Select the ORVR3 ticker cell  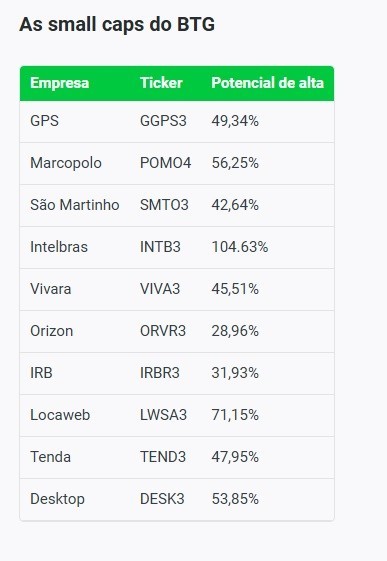point(163,331)
